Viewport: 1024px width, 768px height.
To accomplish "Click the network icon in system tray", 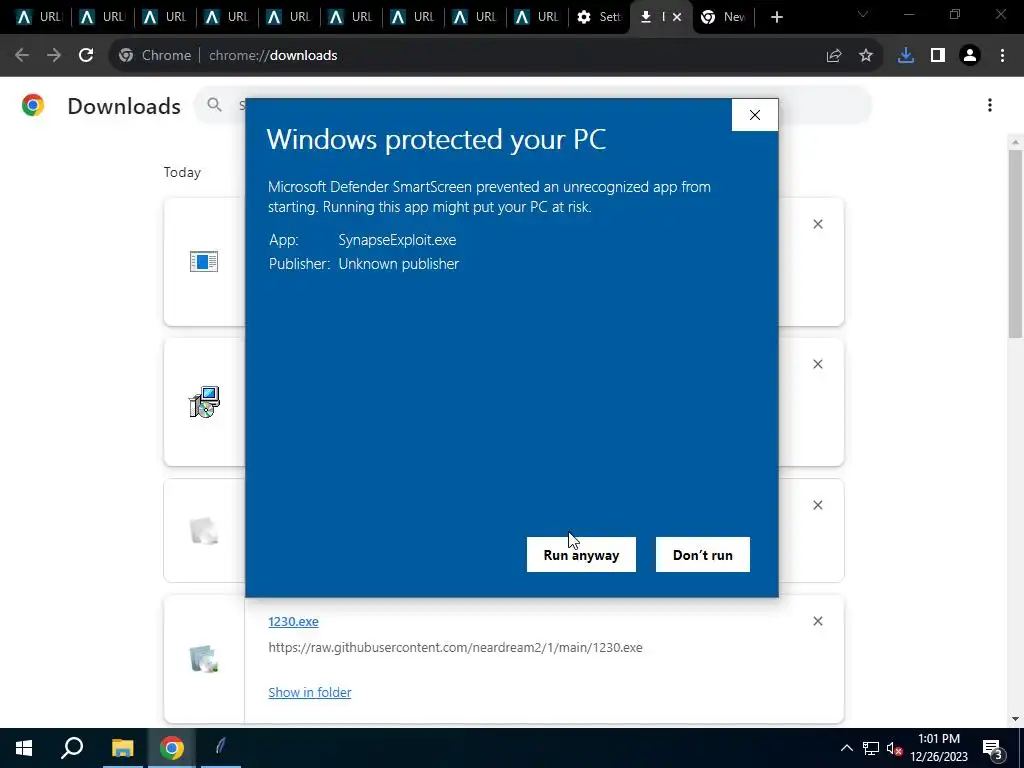I will tap(871, 748).
